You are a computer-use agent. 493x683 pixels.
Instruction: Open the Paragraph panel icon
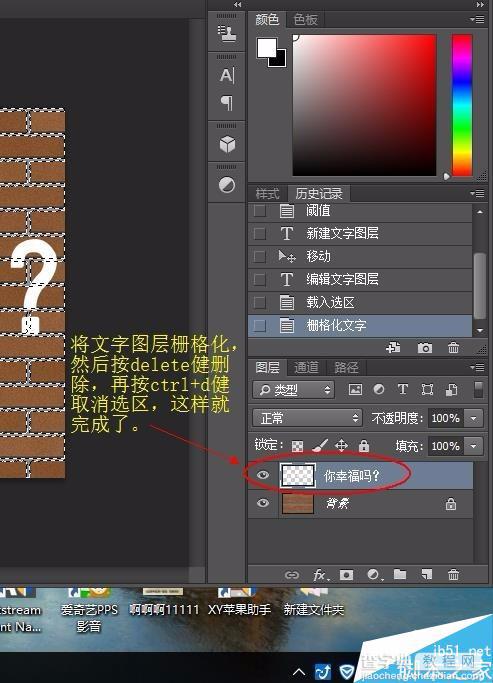(227, 103)
